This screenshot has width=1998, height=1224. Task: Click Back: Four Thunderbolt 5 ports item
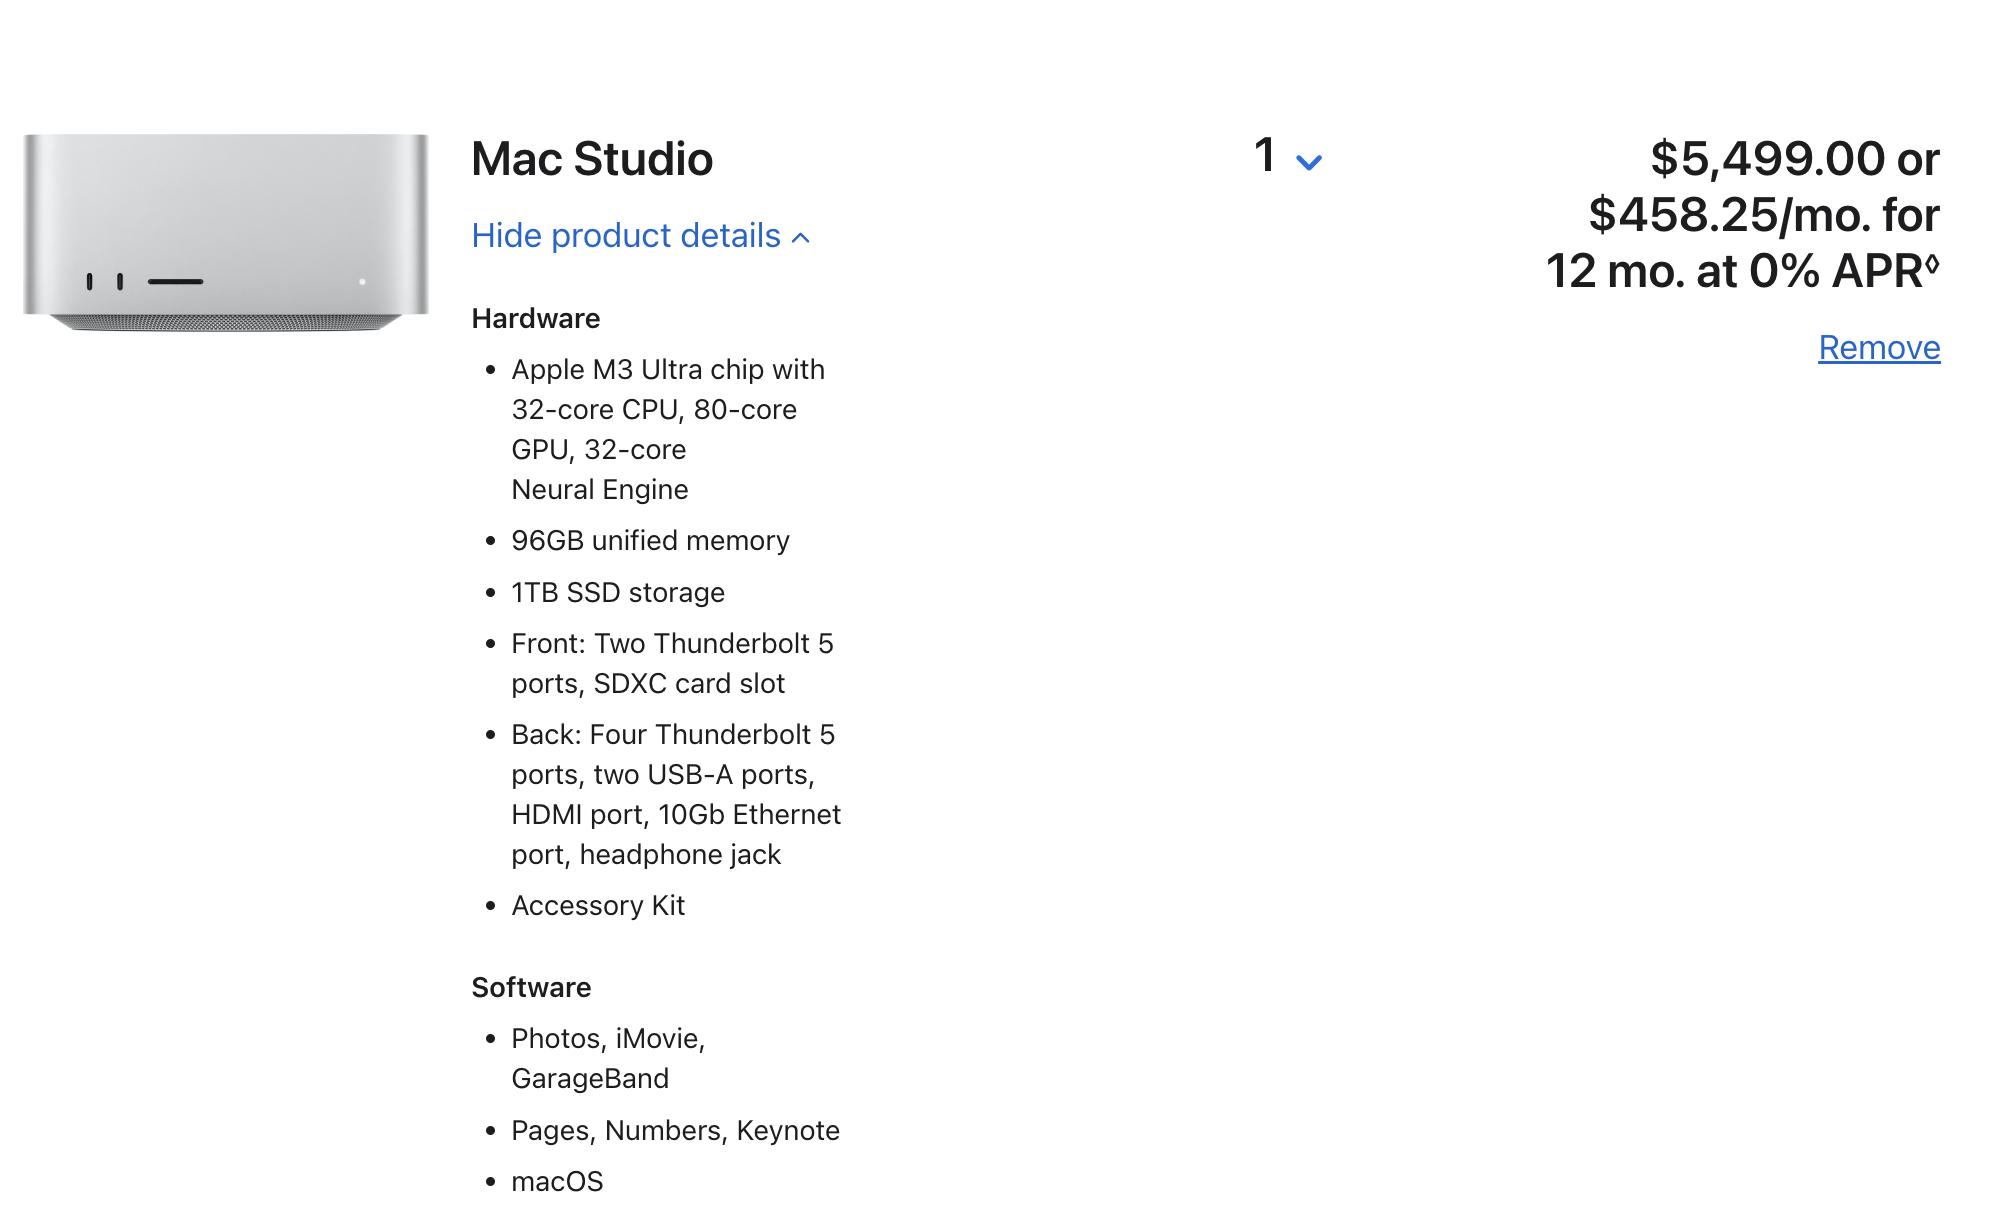tap(673, 735)
